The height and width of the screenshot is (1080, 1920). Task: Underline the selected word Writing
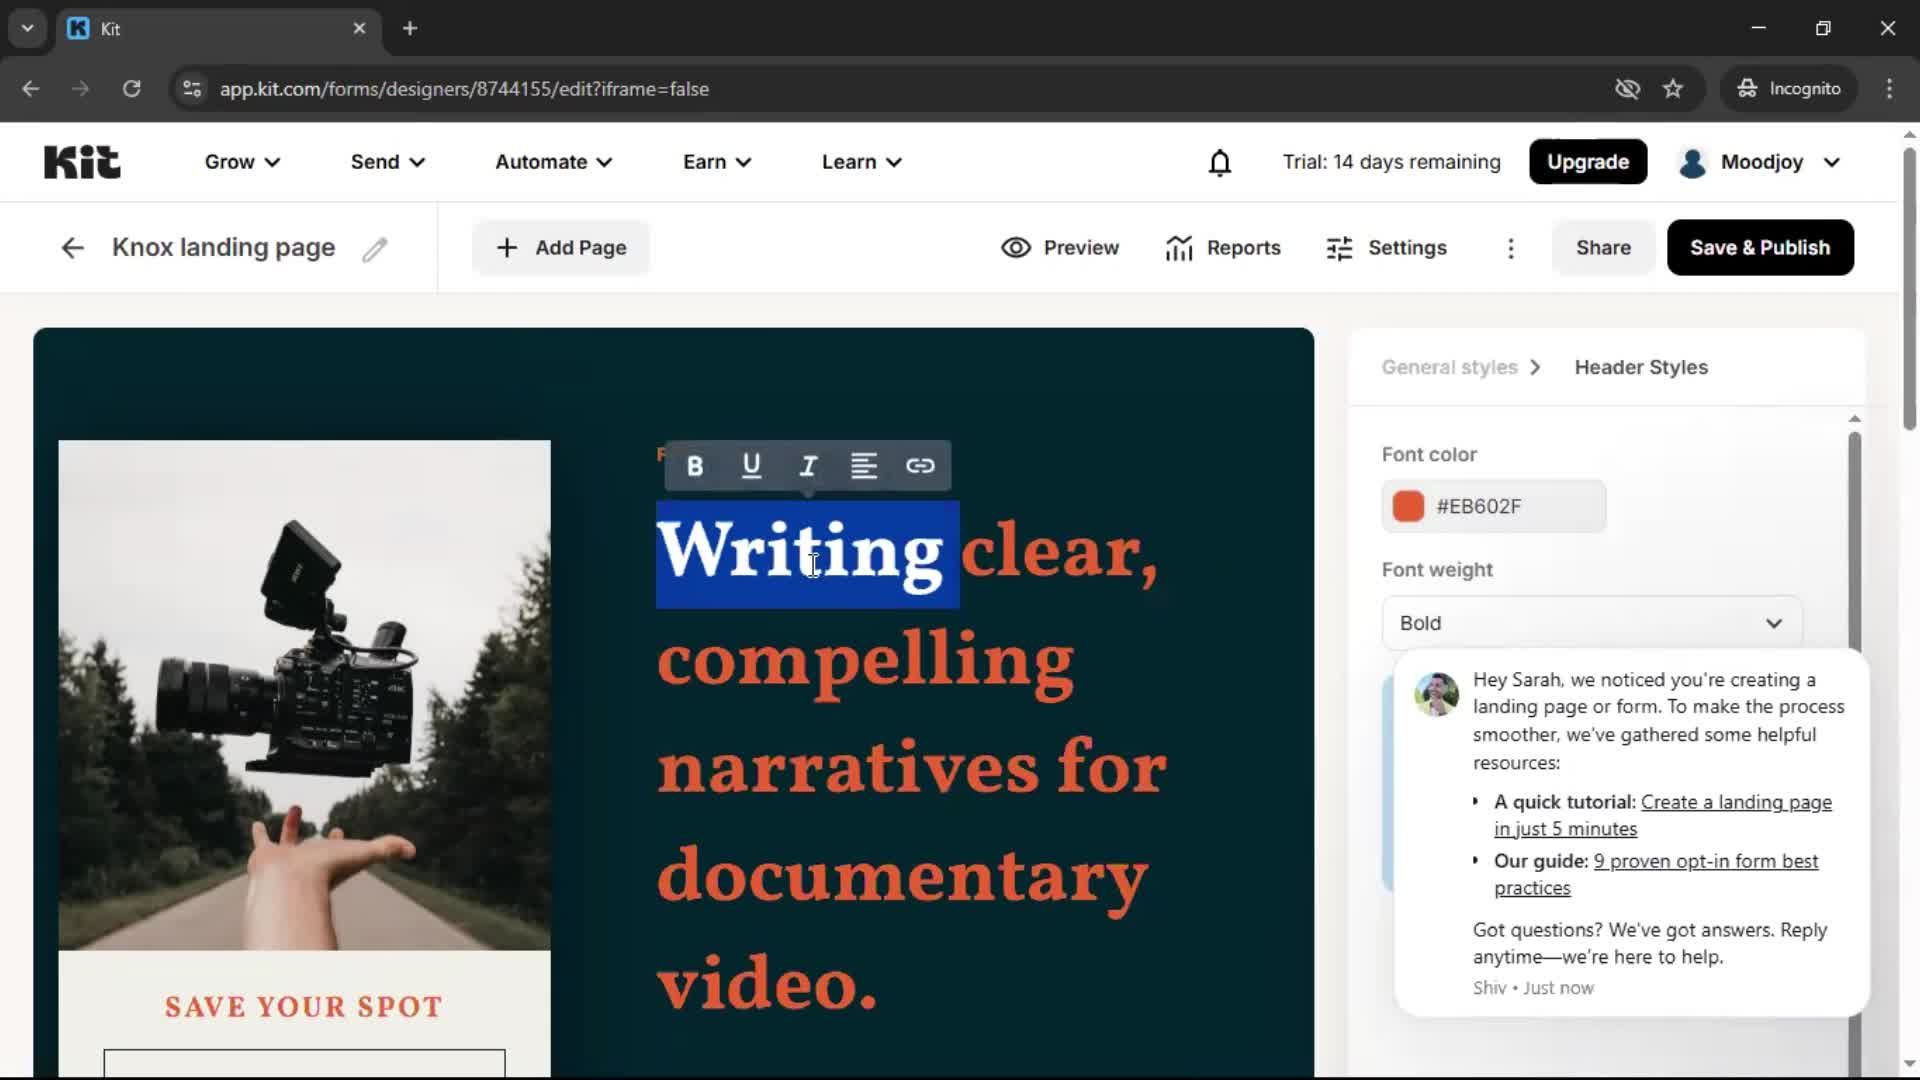point(750,465)
